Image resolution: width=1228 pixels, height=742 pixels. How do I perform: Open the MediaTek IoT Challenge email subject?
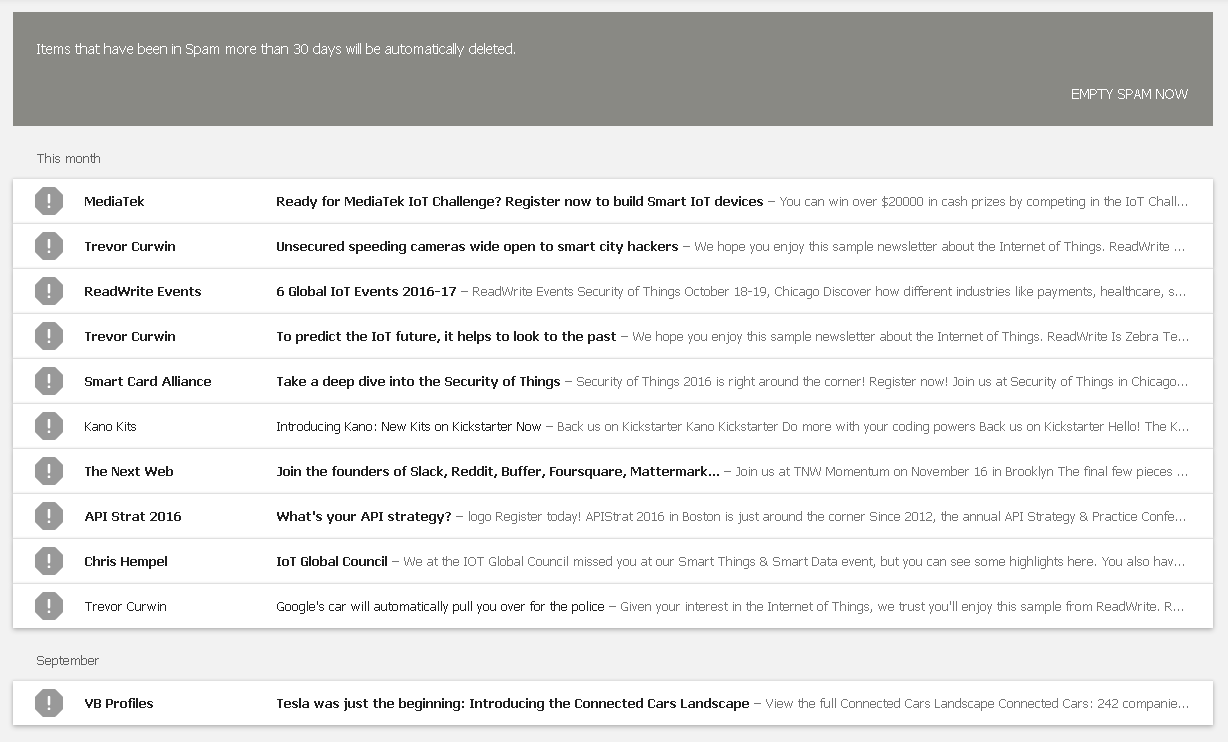point(519,201)
